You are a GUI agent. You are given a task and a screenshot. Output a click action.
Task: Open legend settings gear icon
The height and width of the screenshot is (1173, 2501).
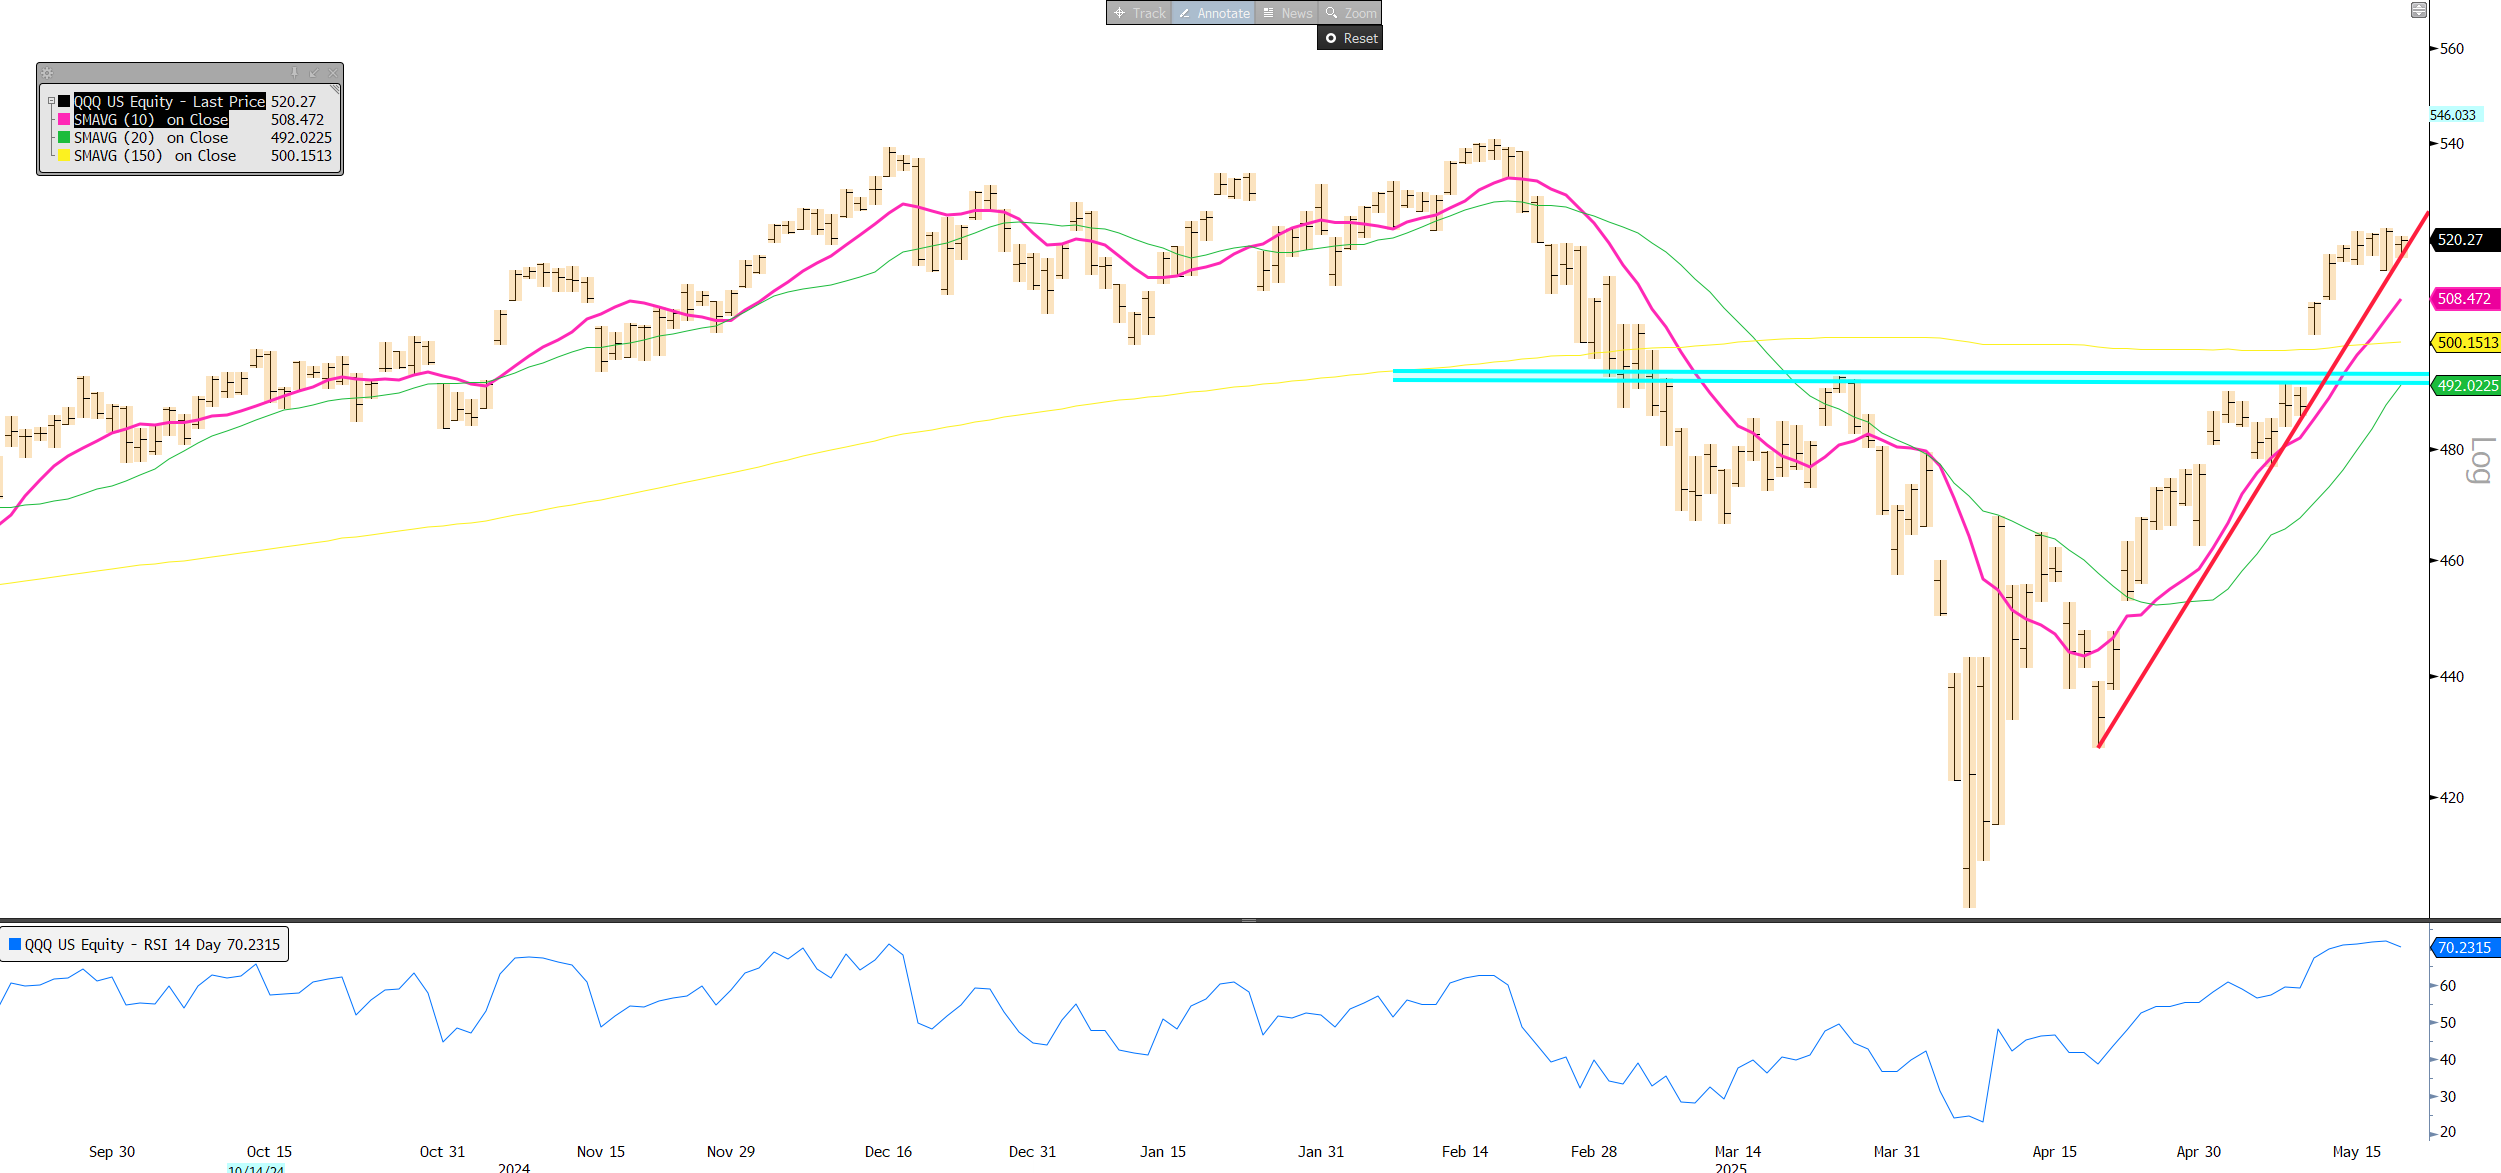point(47,73)
